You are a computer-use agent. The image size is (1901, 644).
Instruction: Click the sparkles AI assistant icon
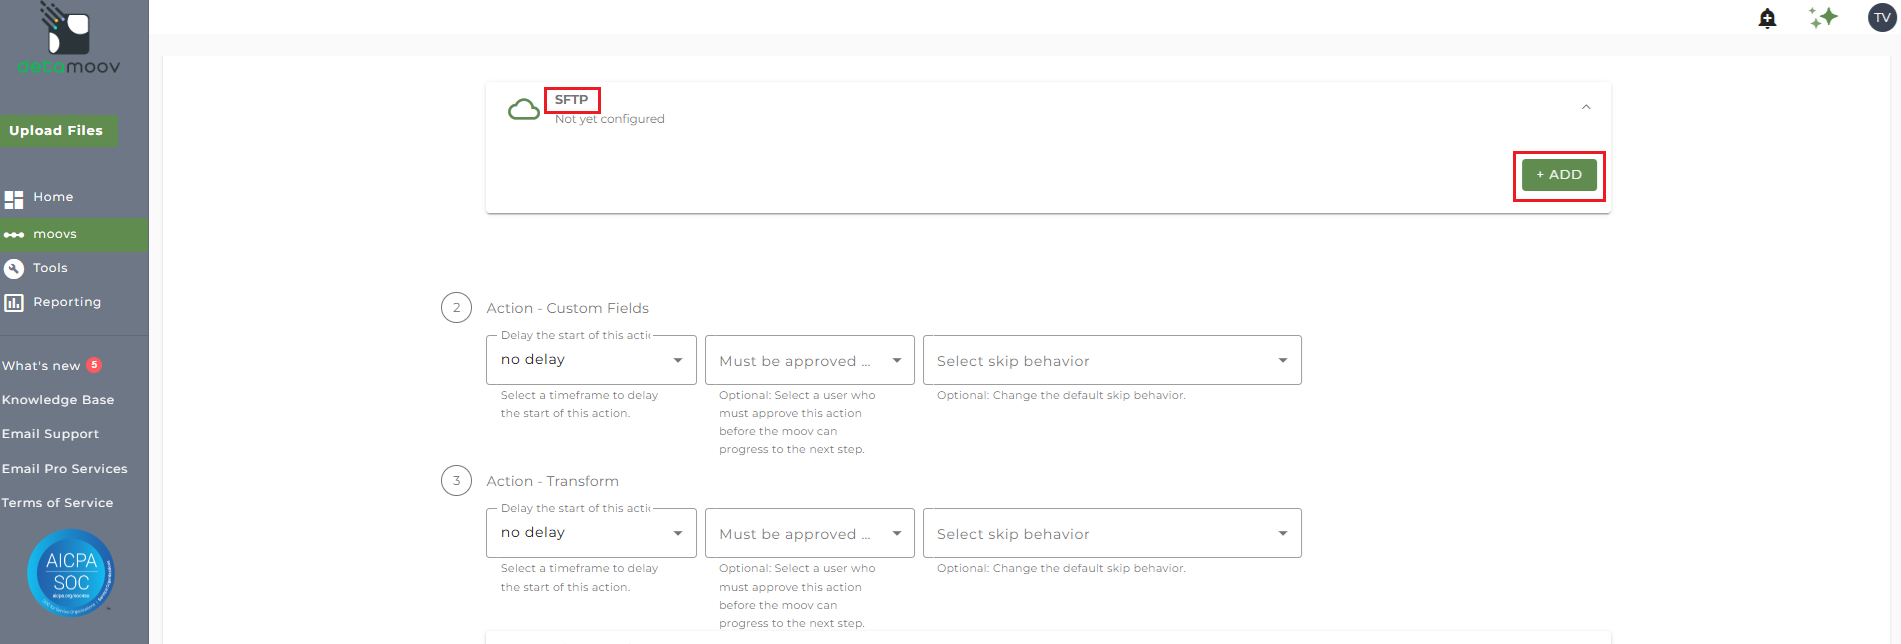point(1823,18)
